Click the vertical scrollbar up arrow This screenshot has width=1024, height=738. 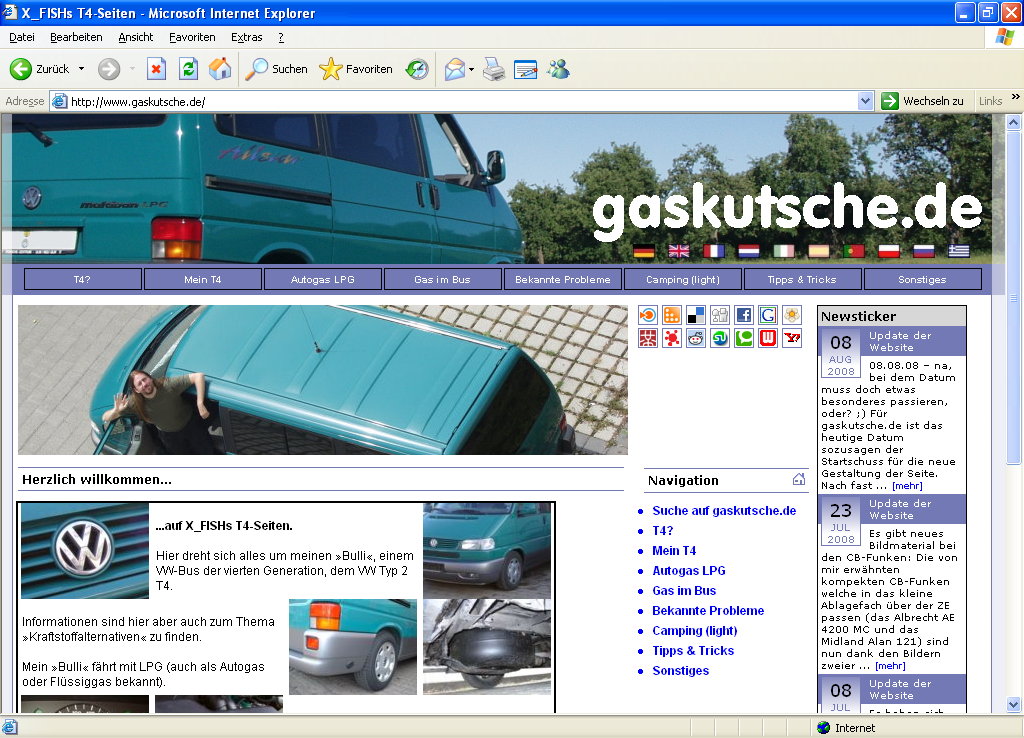1014,122
